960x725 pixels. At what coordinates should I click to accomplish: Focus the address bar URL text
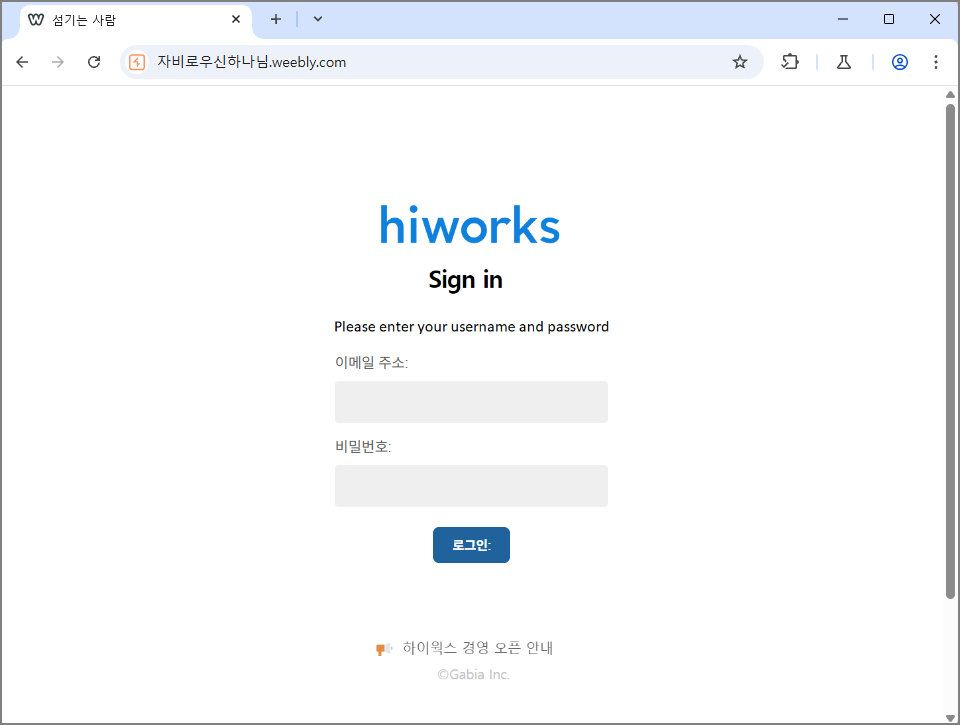[252, 62]
